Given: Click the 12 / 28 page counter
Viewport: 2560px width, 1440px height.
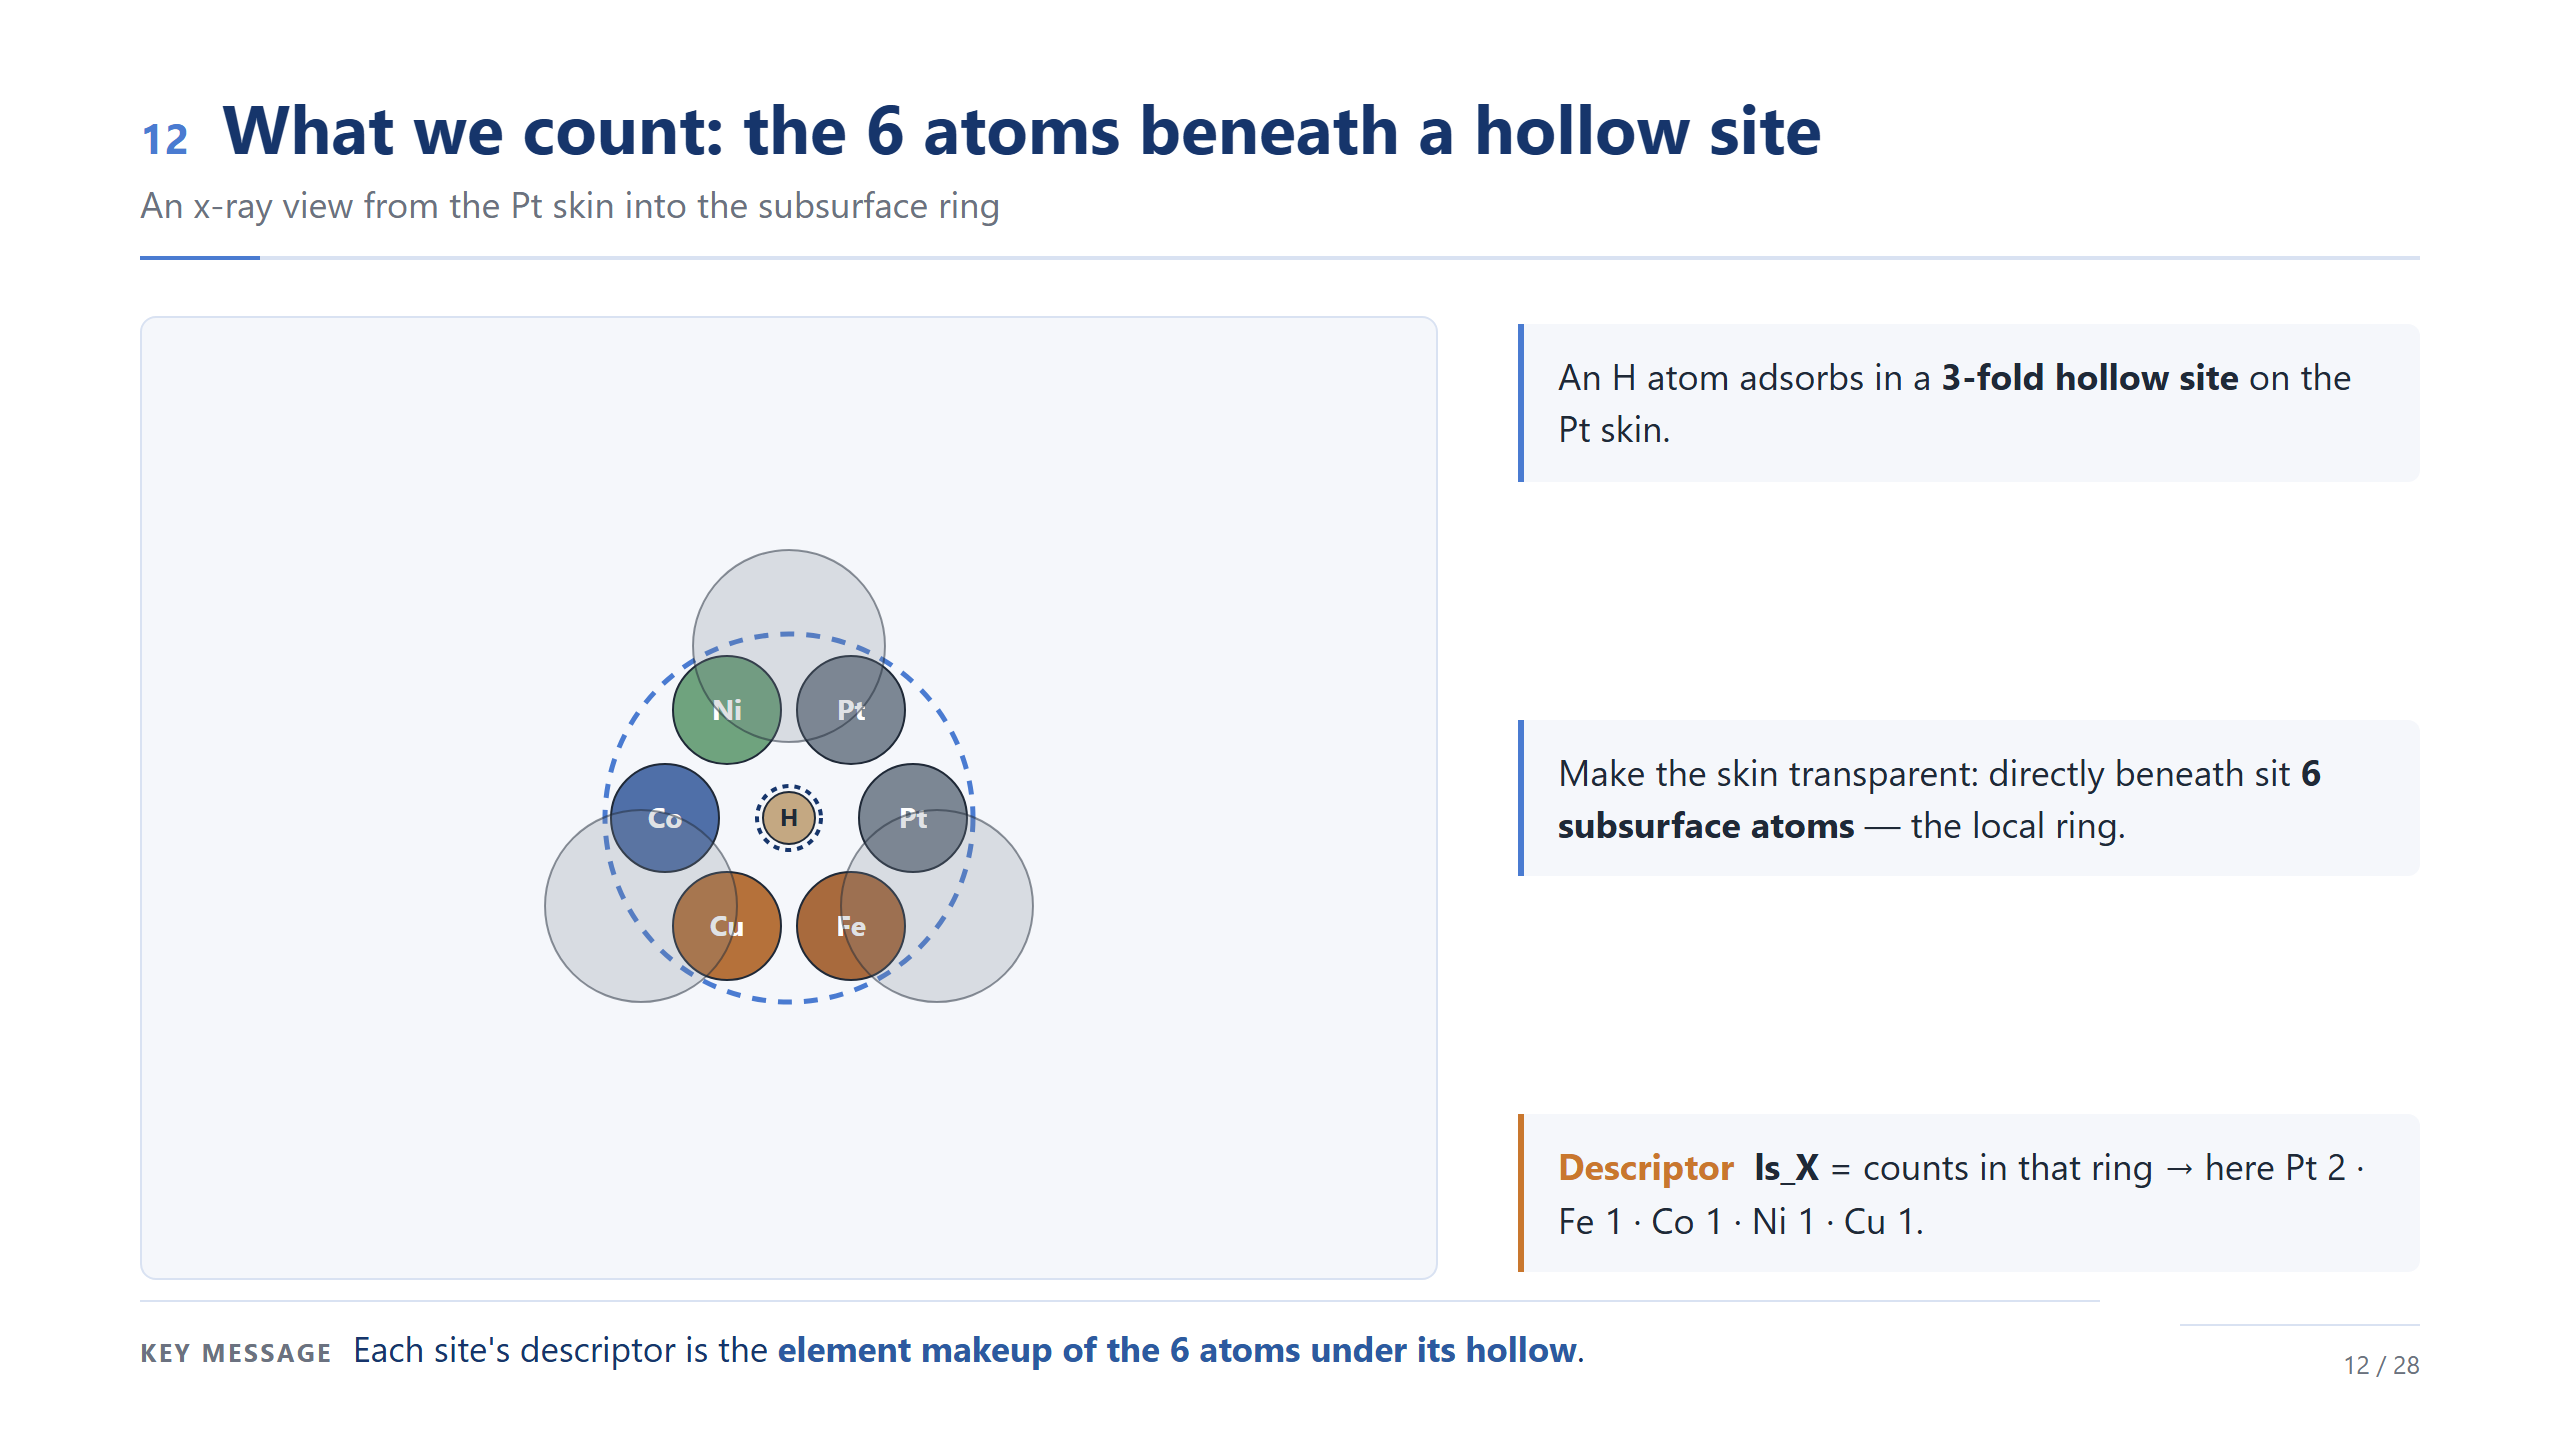Looking at the screenshot, I should tap(2381, 1365).
